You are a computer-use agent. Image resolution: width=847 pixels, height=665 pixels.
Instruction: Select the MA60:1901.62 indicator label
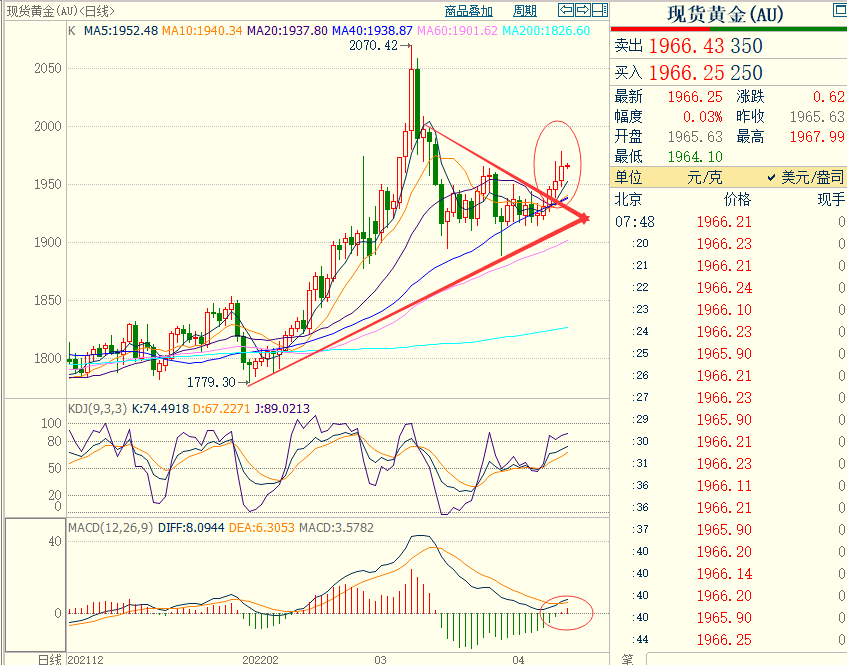(x=457, y=31)
